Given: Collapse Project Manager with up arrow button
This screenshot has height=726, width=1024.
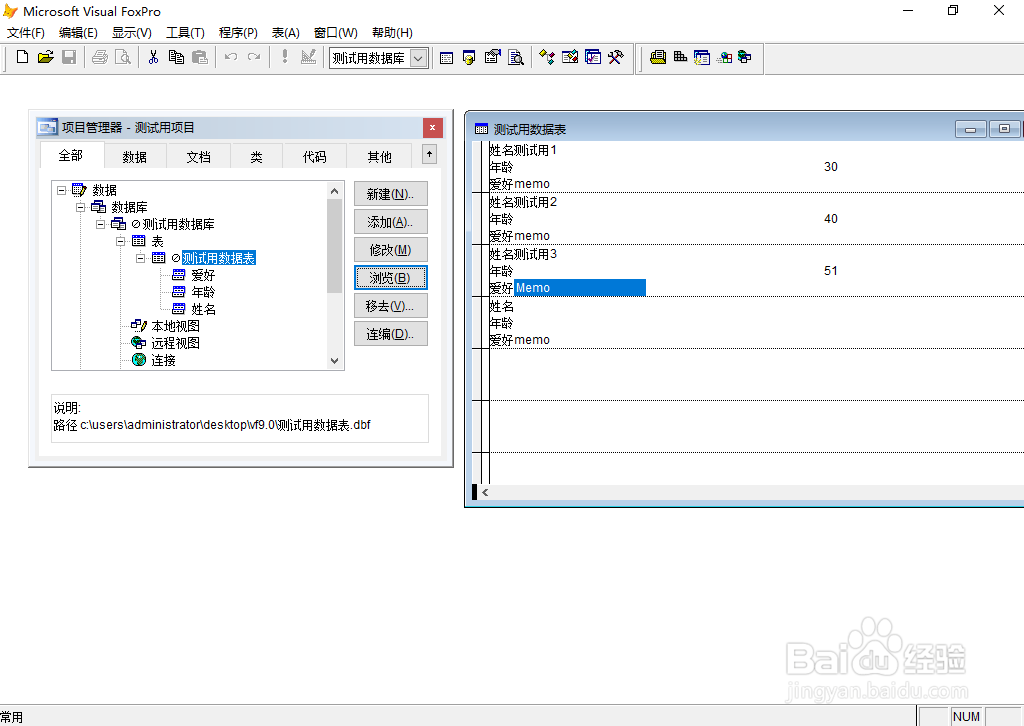Looking at the screenshot, I should pos(429,155).
